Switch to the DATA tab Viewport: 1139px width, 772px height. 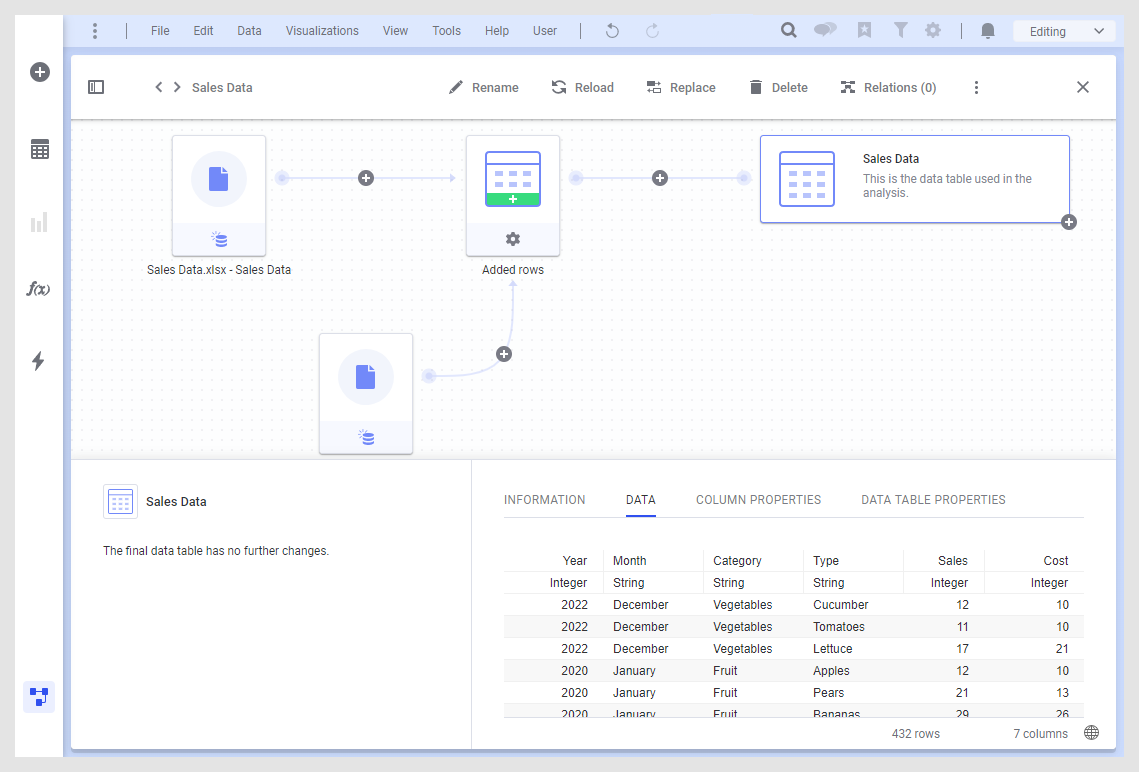click(x=641, y=500)
